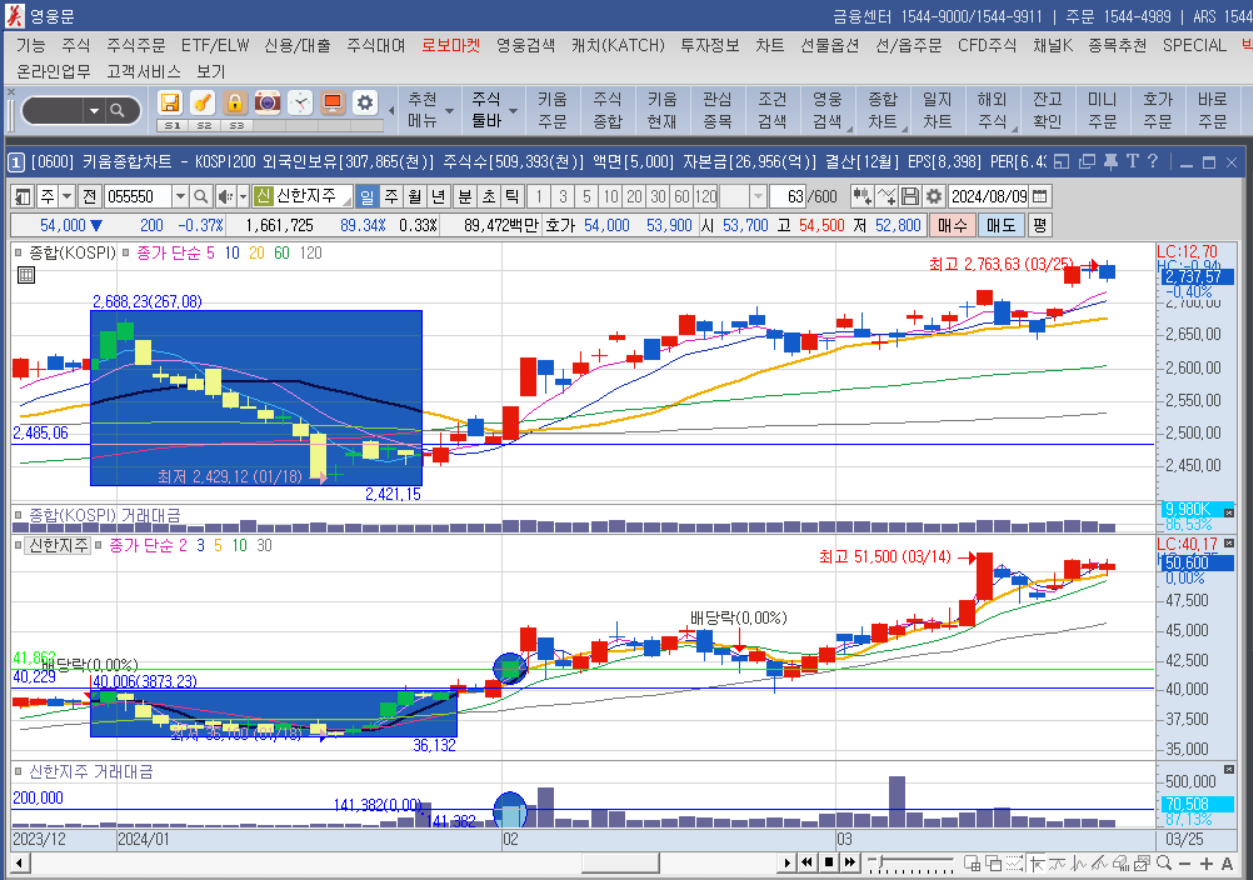The height and width of the screenshot is (880, 1253).
Task: Open the 기능 menu
Action: coord(31,45)
